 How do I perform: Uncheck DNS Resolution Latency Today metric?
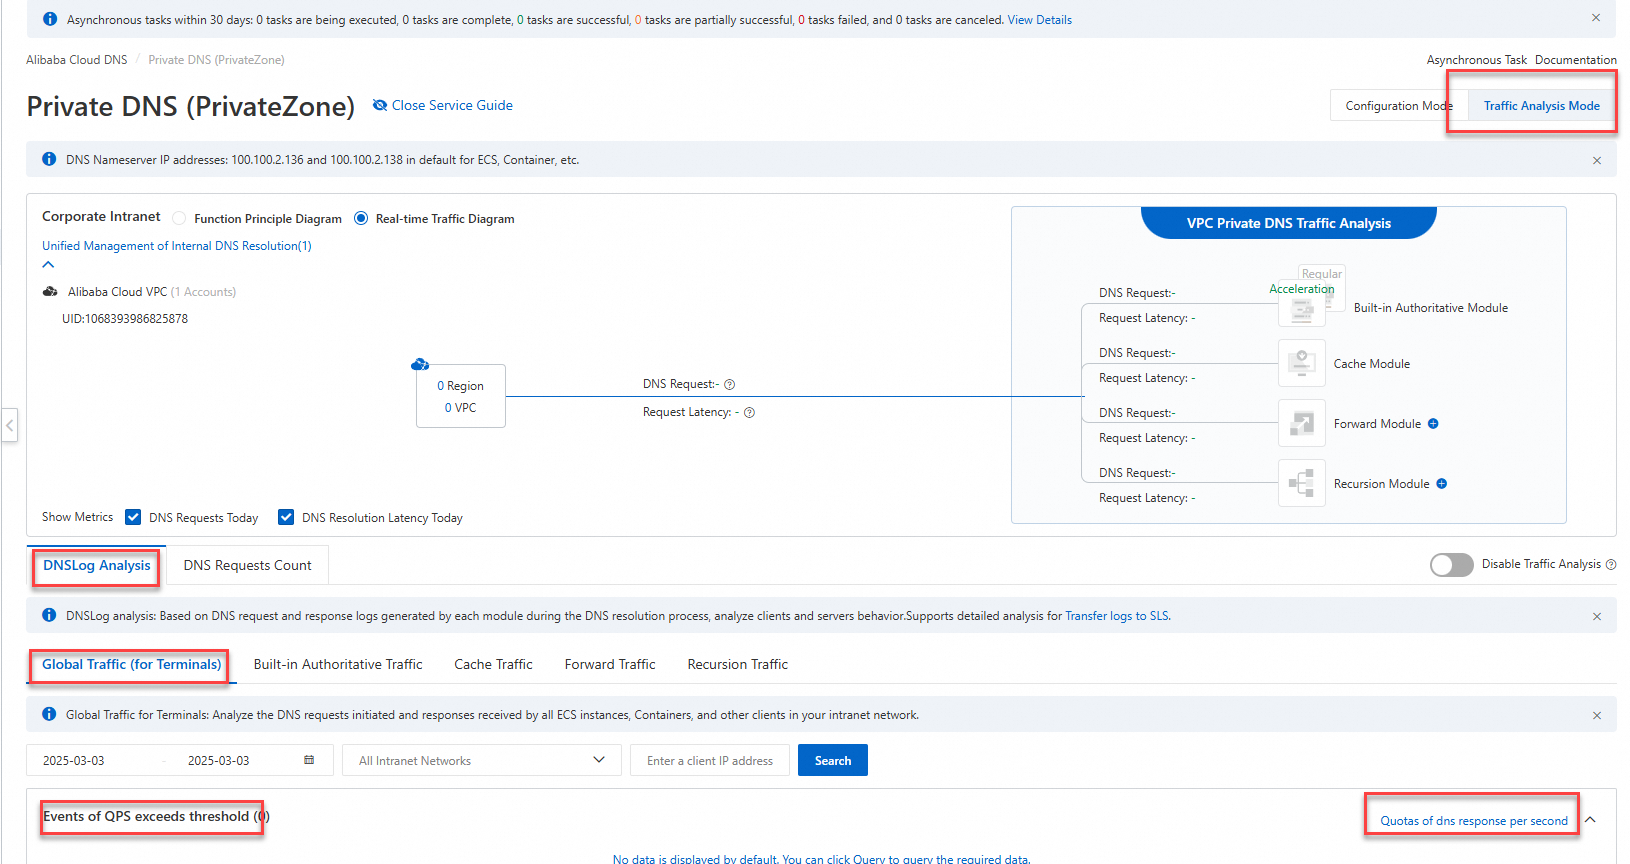click(x=286, y=517)
